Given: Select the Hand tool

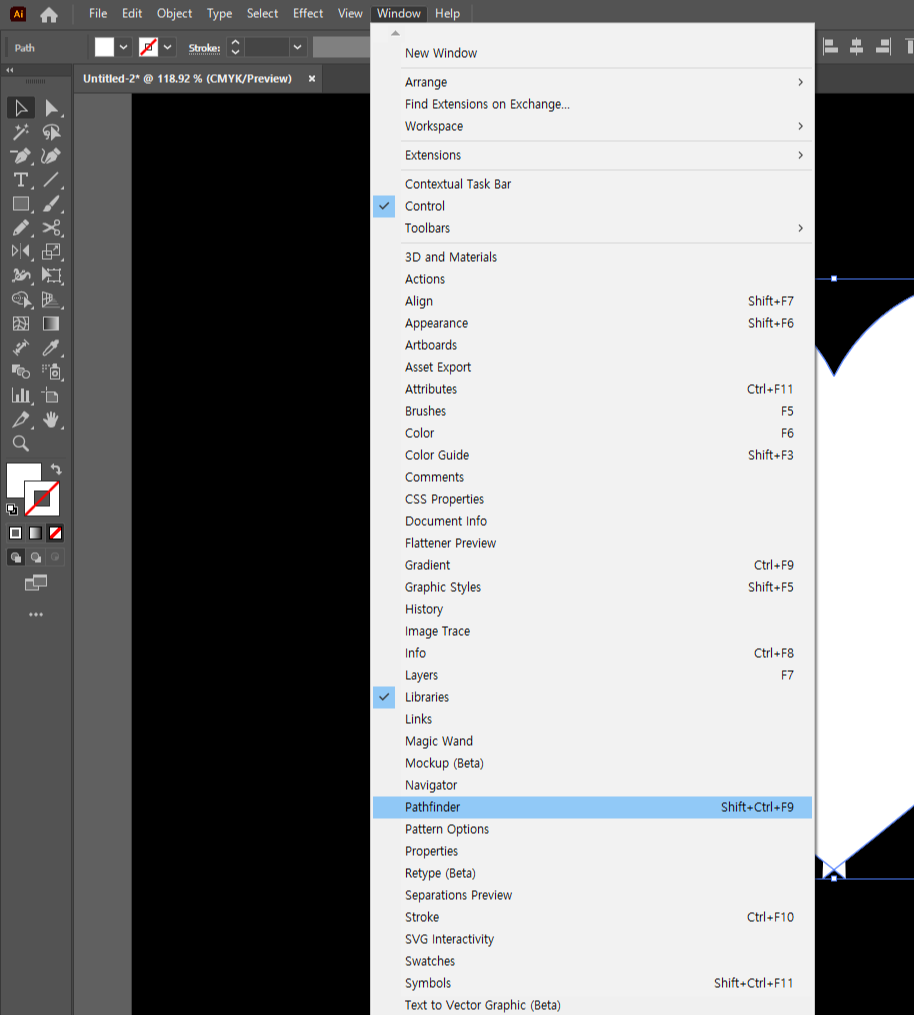Looking at the screenshot, I should pyautogui.click(x=51, y=419).
